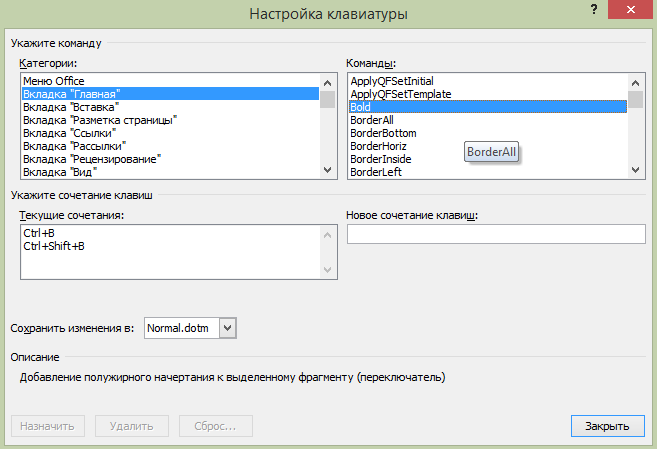
Task: Choose ApplyQFSetTemplate command
Action: (488, 94)
